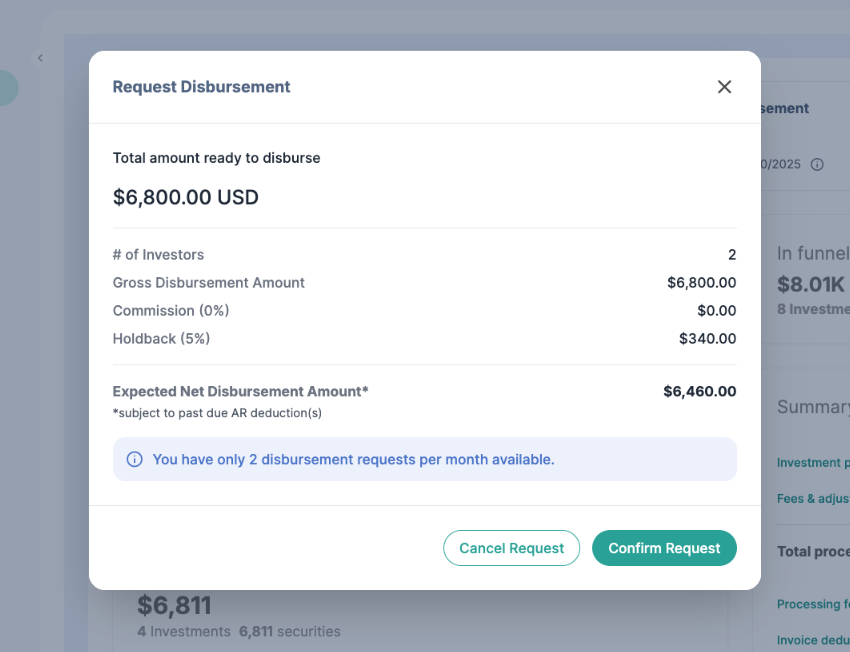Collapse sidebar using the left chevron arrow
This screenshot has height=652, width=850.
click(40, 59)
